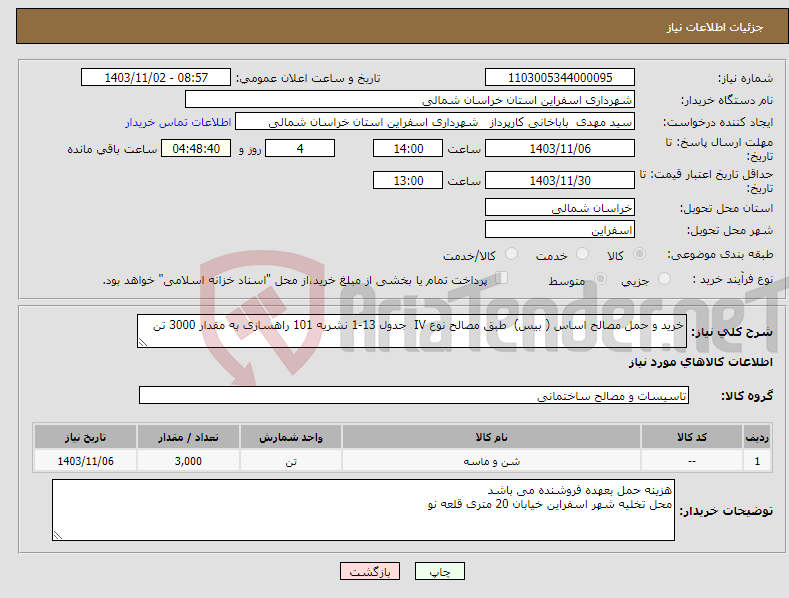The height and width of the screenshot is (598, 789).
Task: Click the شرح کلی نیاز description textarea
Action: click(x=412, y=331)
